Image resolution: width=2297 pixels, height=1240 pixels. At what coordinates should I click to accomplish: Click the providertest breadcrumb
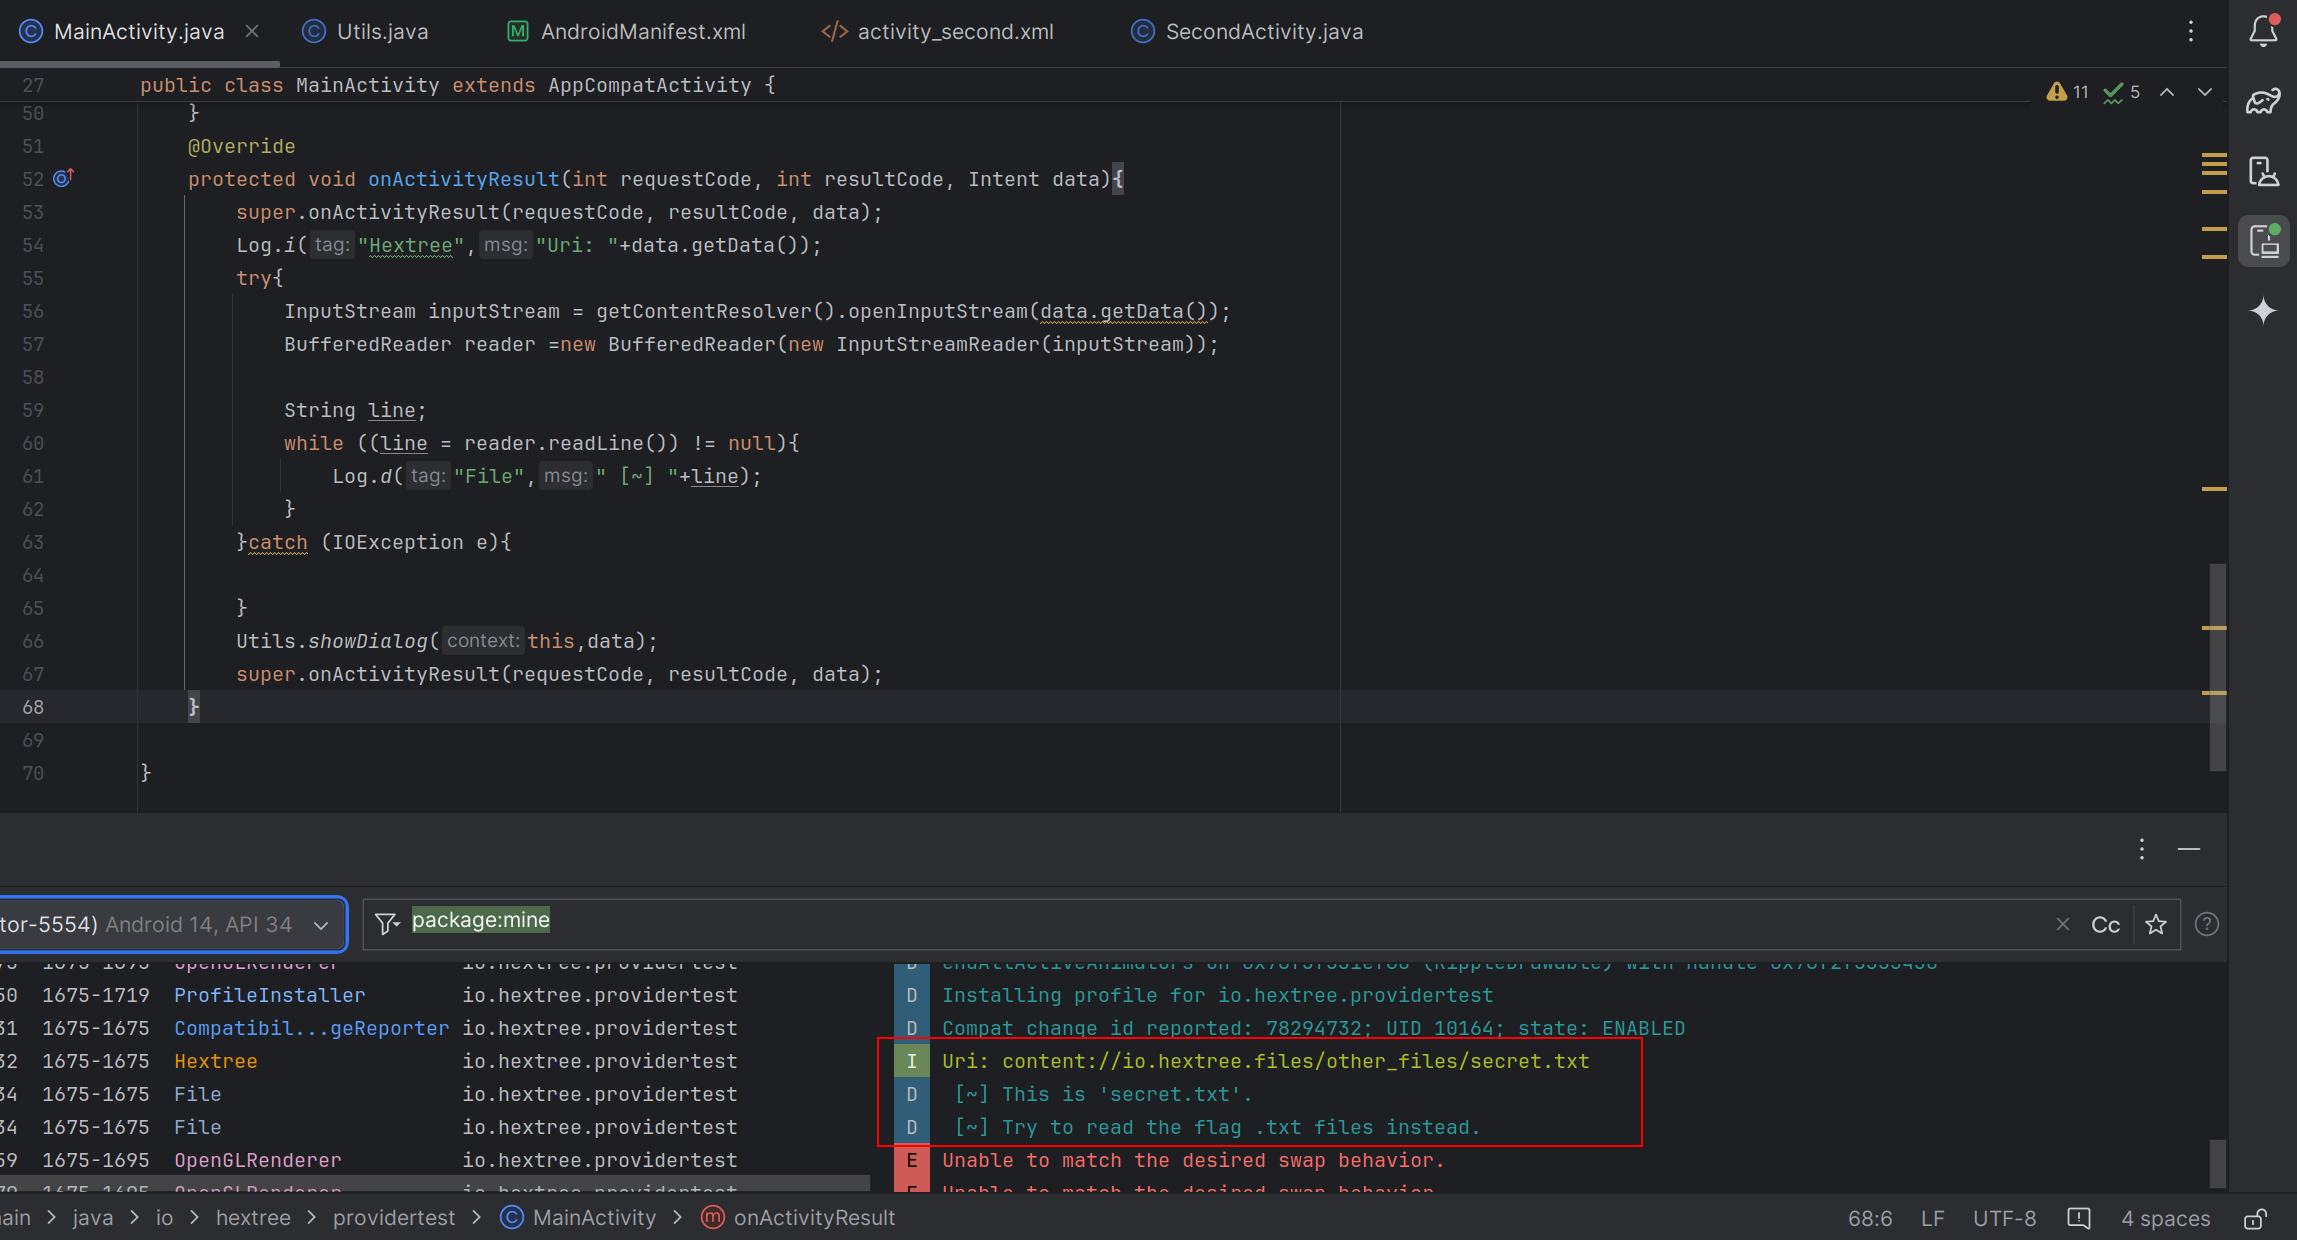[x=393, y=1218]
